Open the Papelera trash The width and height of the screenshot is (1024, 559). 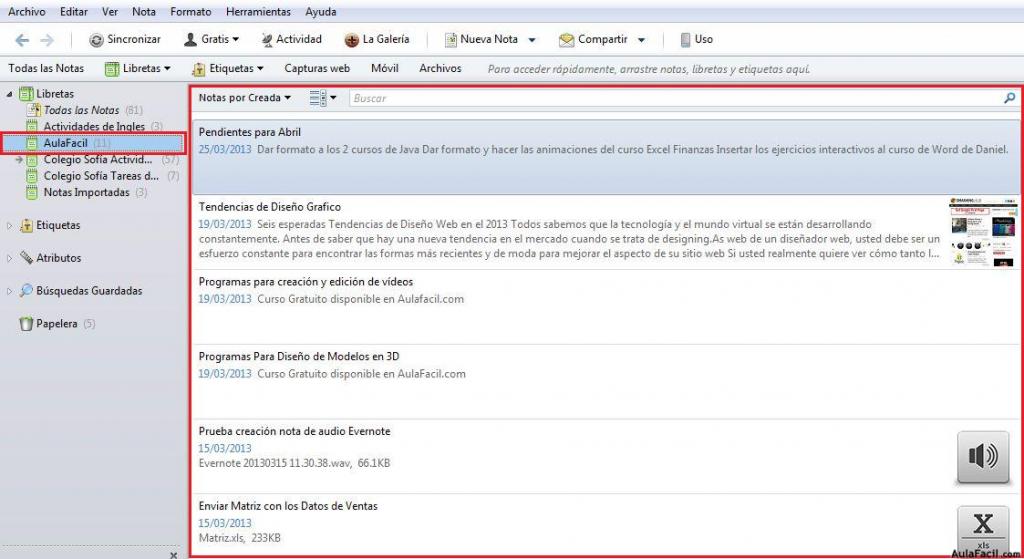[57, 324]
